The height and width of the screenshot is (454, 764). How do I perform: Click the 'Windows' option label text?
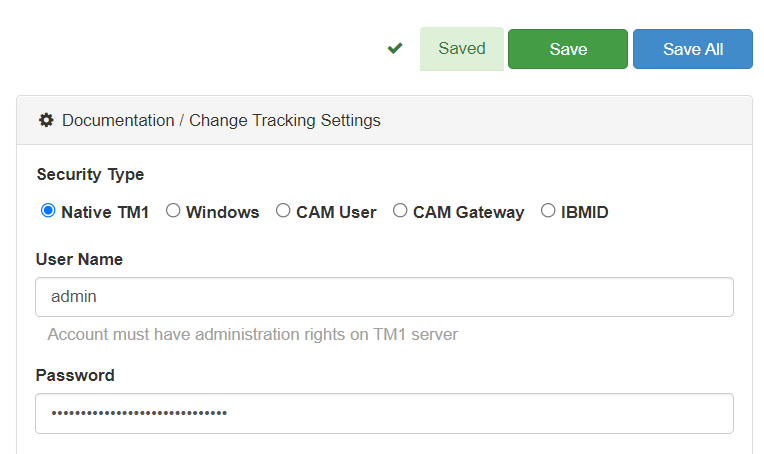coord(222,212)
